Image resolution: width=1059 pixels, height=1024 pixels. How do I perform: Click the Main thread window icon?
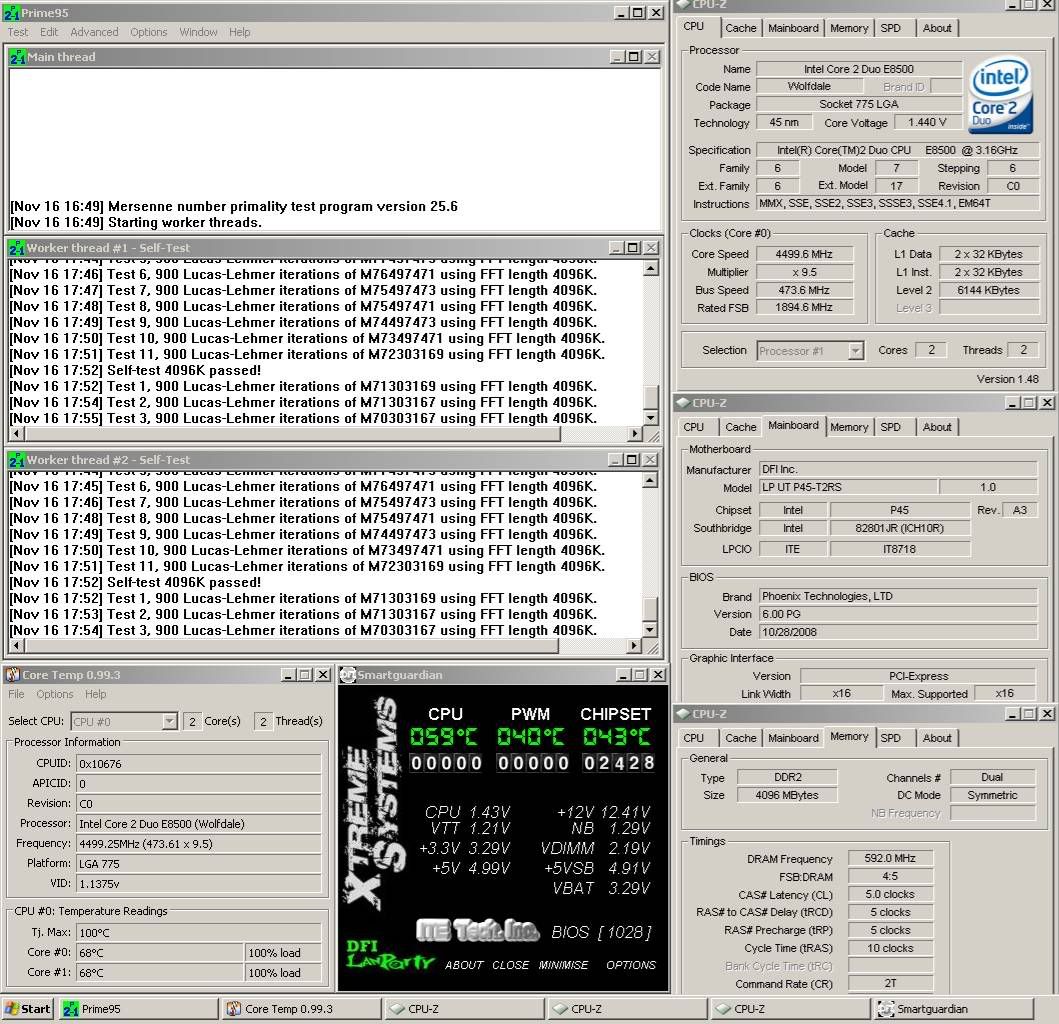(x=18, y=57)
